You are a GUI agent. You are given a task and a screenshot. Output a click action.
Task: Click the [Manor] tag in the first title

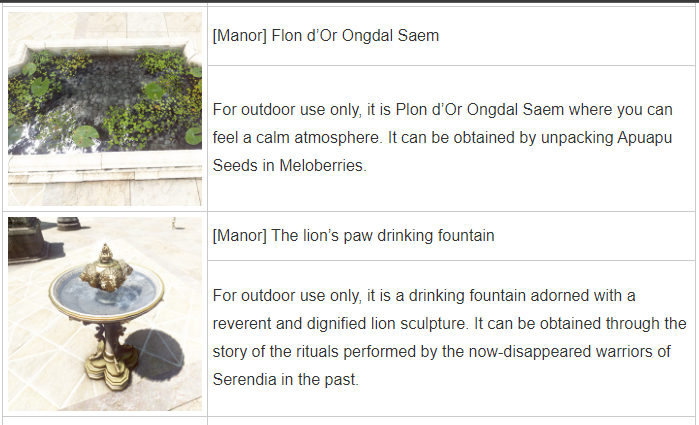pos(239,36)
